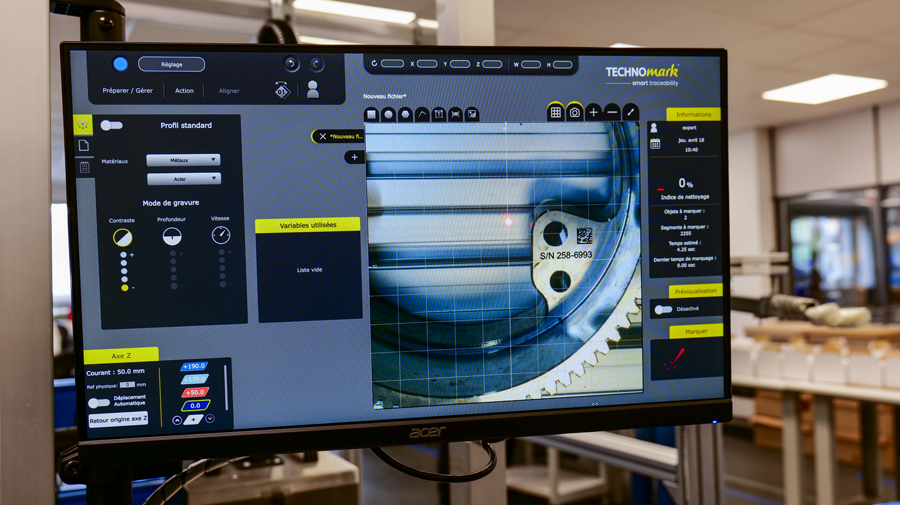Zoom out with the minus icon
The height and width of the screenshot is (505, 900).
(x=612, y=112)
